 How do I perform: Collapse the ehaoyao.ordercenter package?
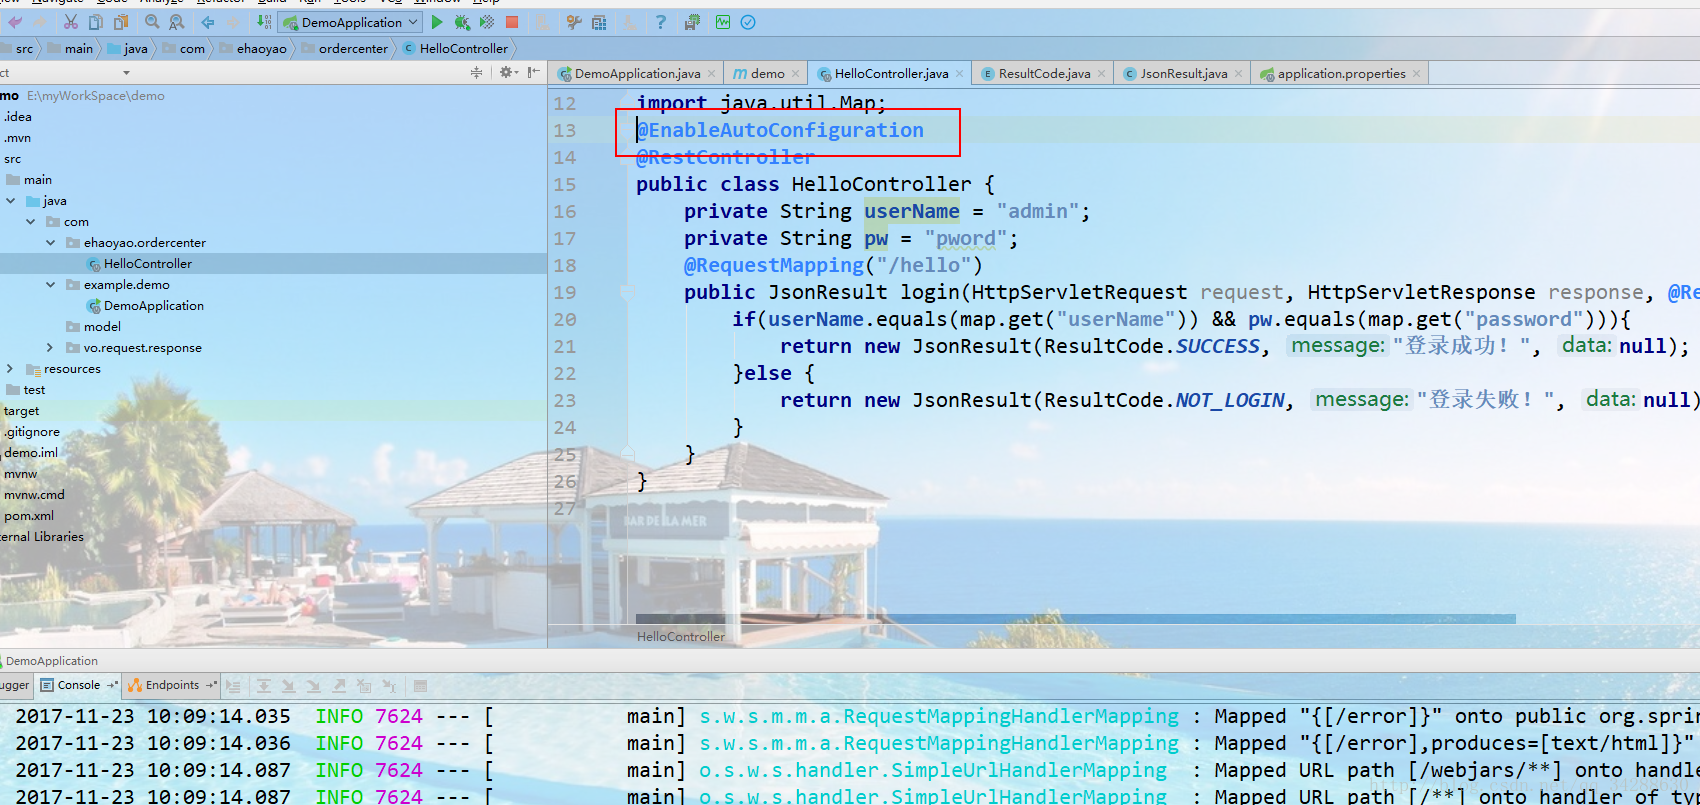(x=51, y=243)
